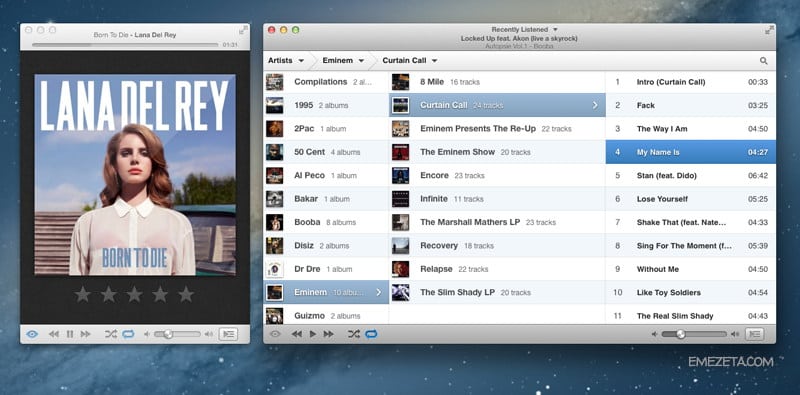Click Born To Die album cover
This screenshot has height=395, width=800.
click(135, 175)
